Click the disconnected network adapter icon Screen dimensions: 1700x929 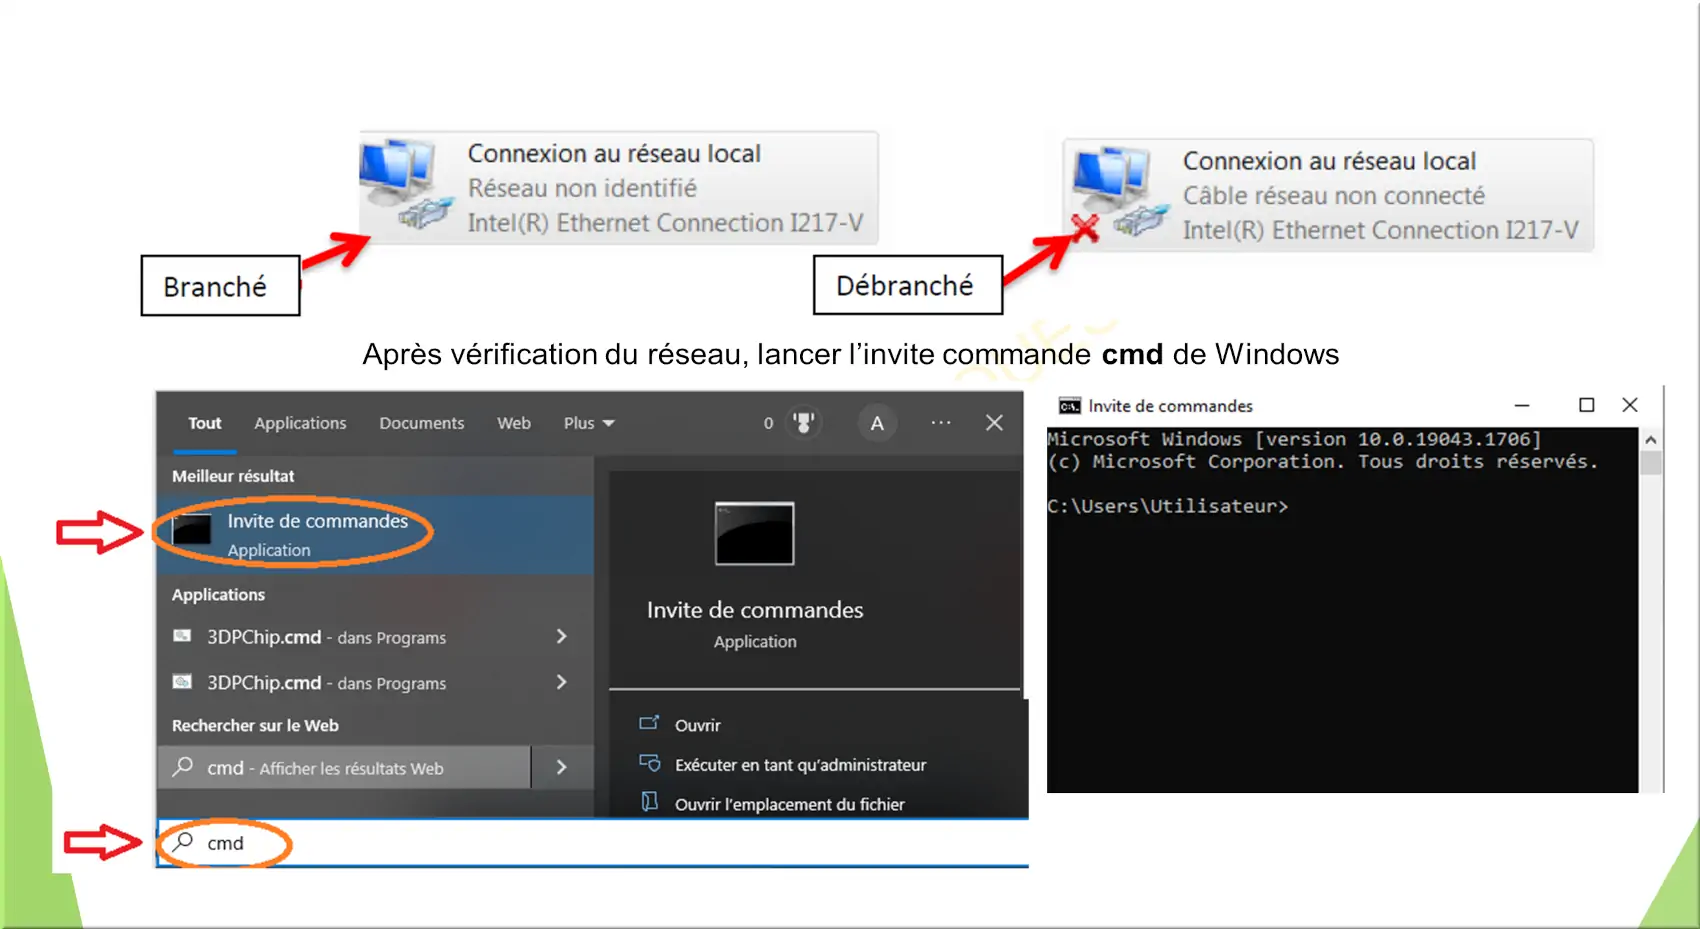[1118, 192]
